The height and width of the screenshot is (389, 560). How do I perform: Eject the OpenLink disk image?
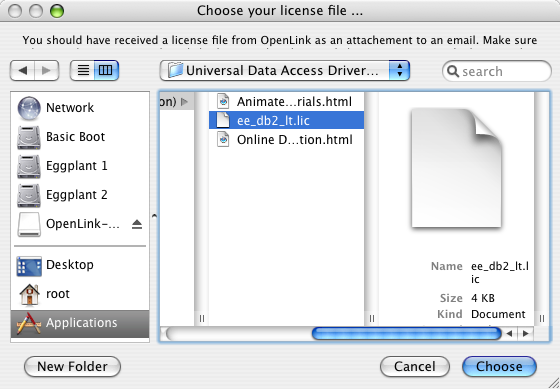point(137,224)
